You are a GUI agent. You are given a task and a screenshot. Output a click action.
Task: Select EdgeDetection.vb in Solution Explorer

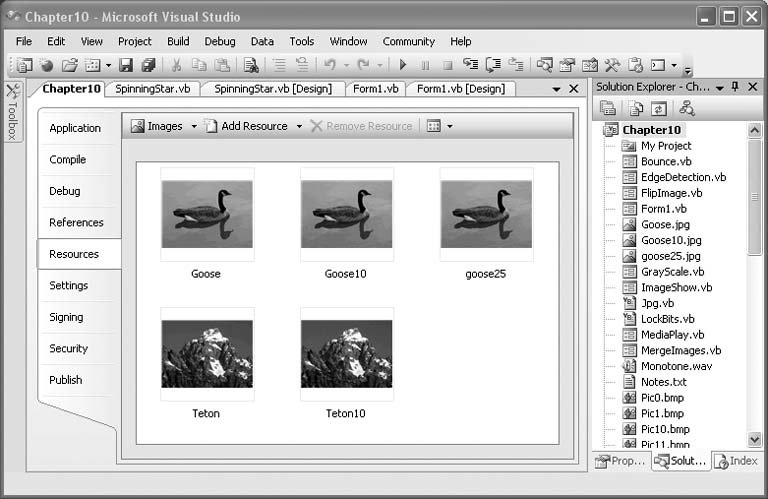(683, 177)
